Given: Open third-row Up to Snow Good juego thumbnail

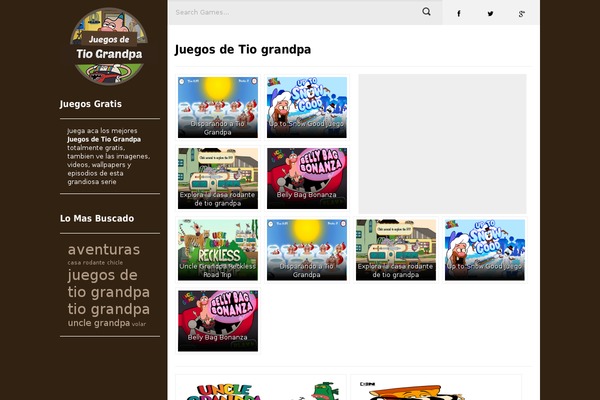Looking at the screenshot, I should 485,250.
